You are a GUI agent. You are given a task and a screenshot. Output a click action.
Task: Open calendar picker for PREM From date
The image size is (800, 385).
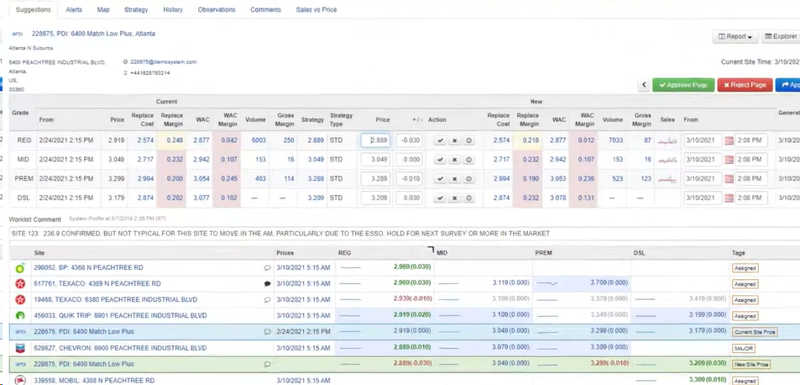pyautogui.click(x=729, y=179)
